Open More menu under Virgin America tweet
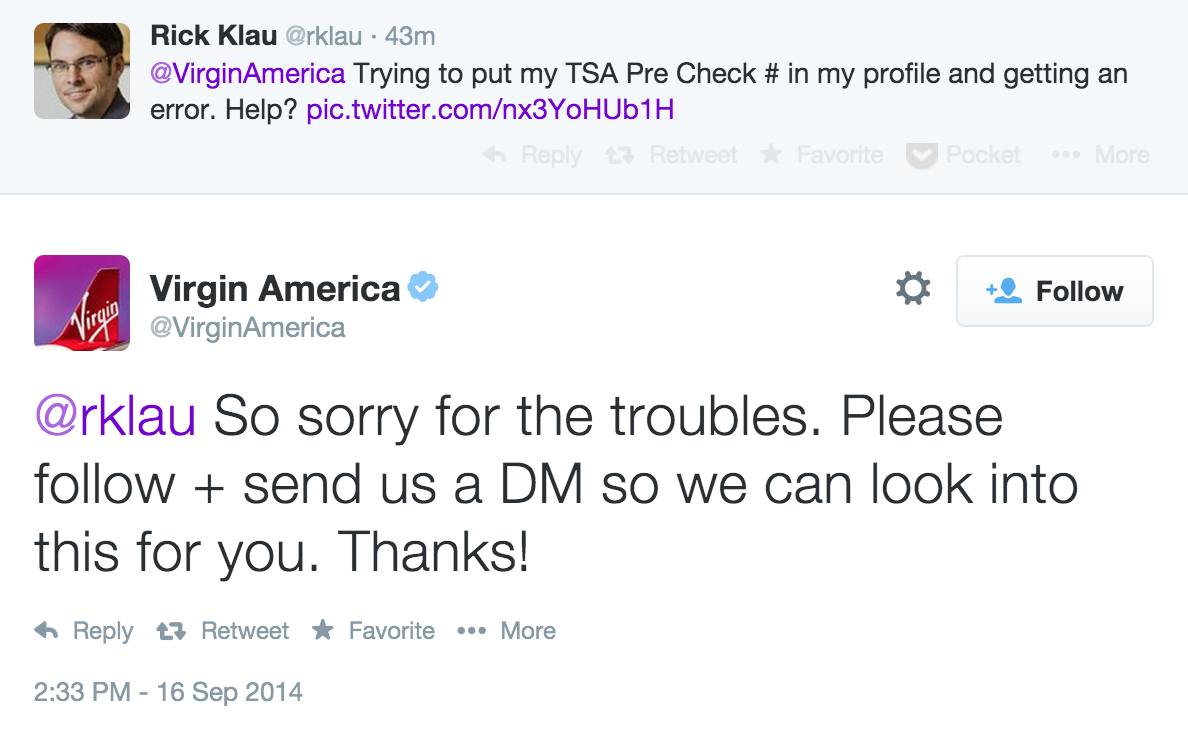Screen dimensions: 1188x747 point(506,630)
